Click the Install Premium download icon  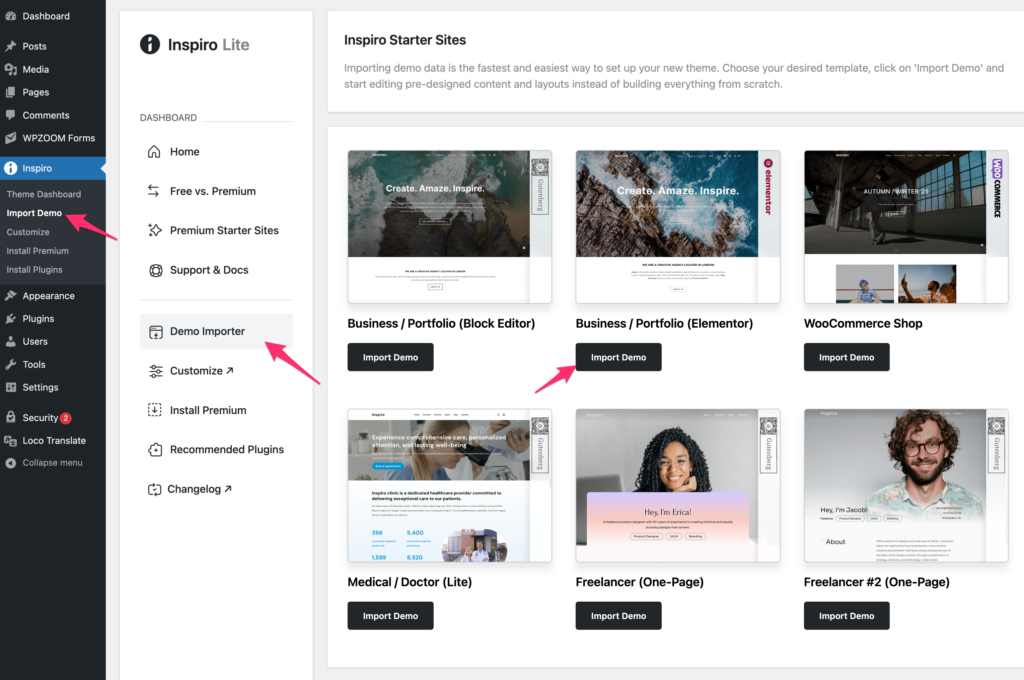tap(155, 410)
